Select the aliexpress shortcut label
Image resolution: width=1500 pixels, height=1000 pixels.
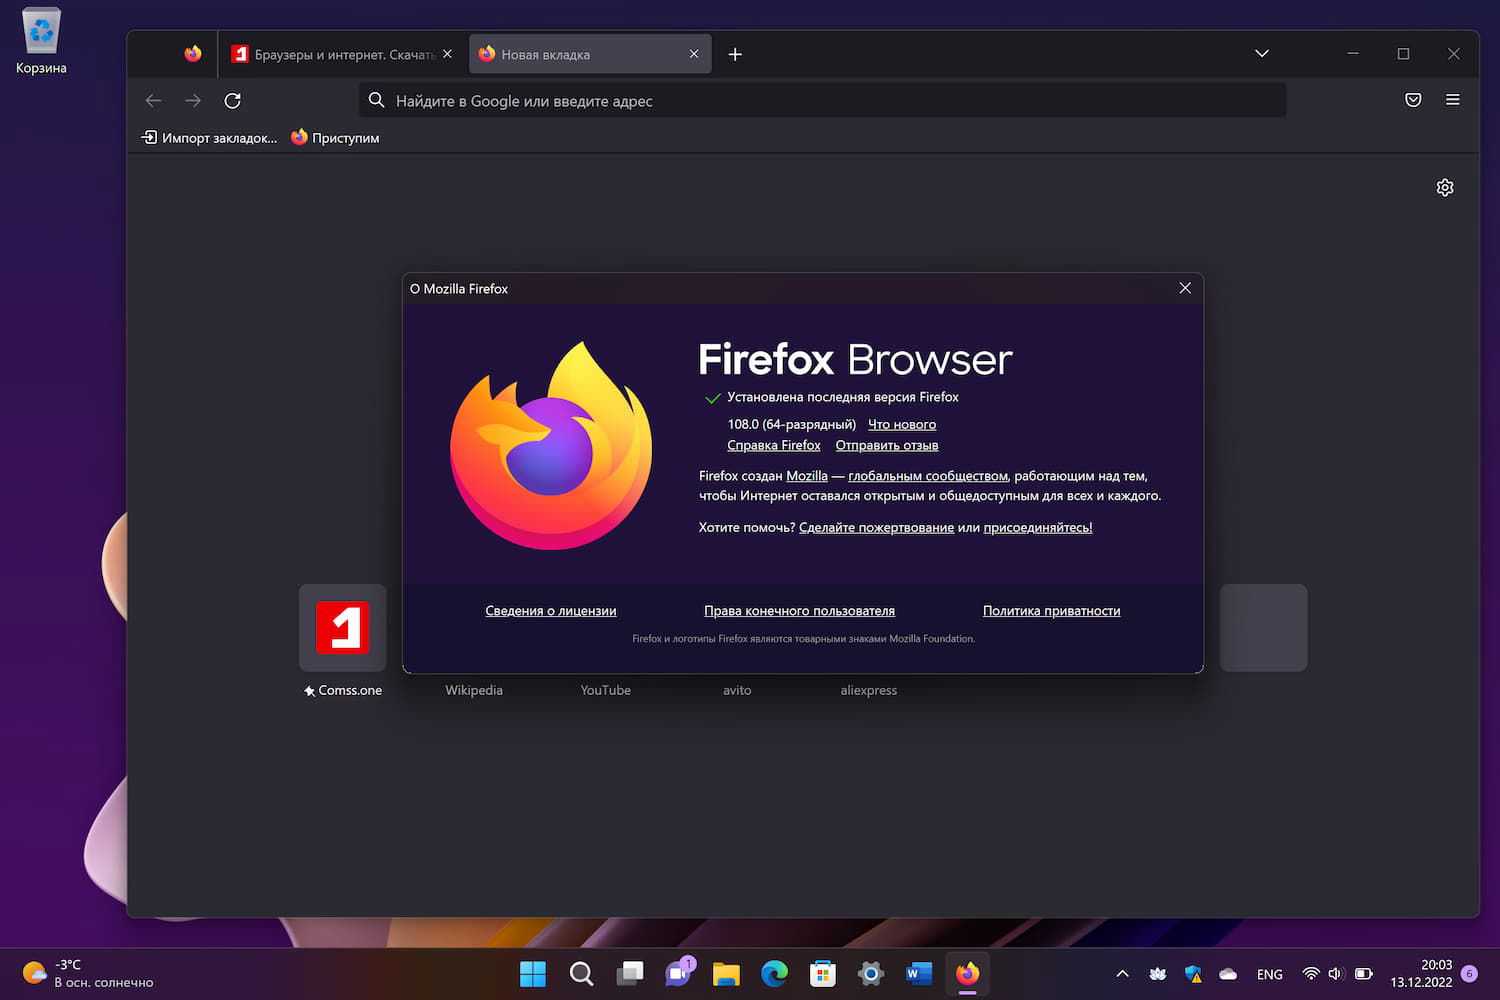[869, 690]
